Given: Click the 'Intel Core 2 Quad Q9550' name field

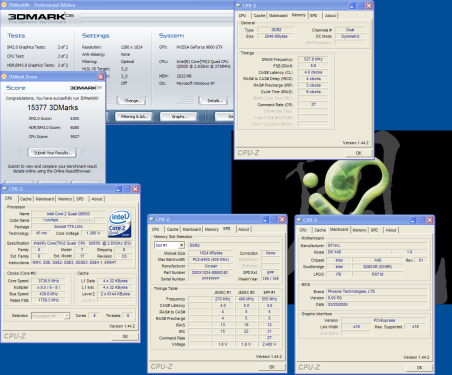Looking at the screenshot, I should click(68, 214).
